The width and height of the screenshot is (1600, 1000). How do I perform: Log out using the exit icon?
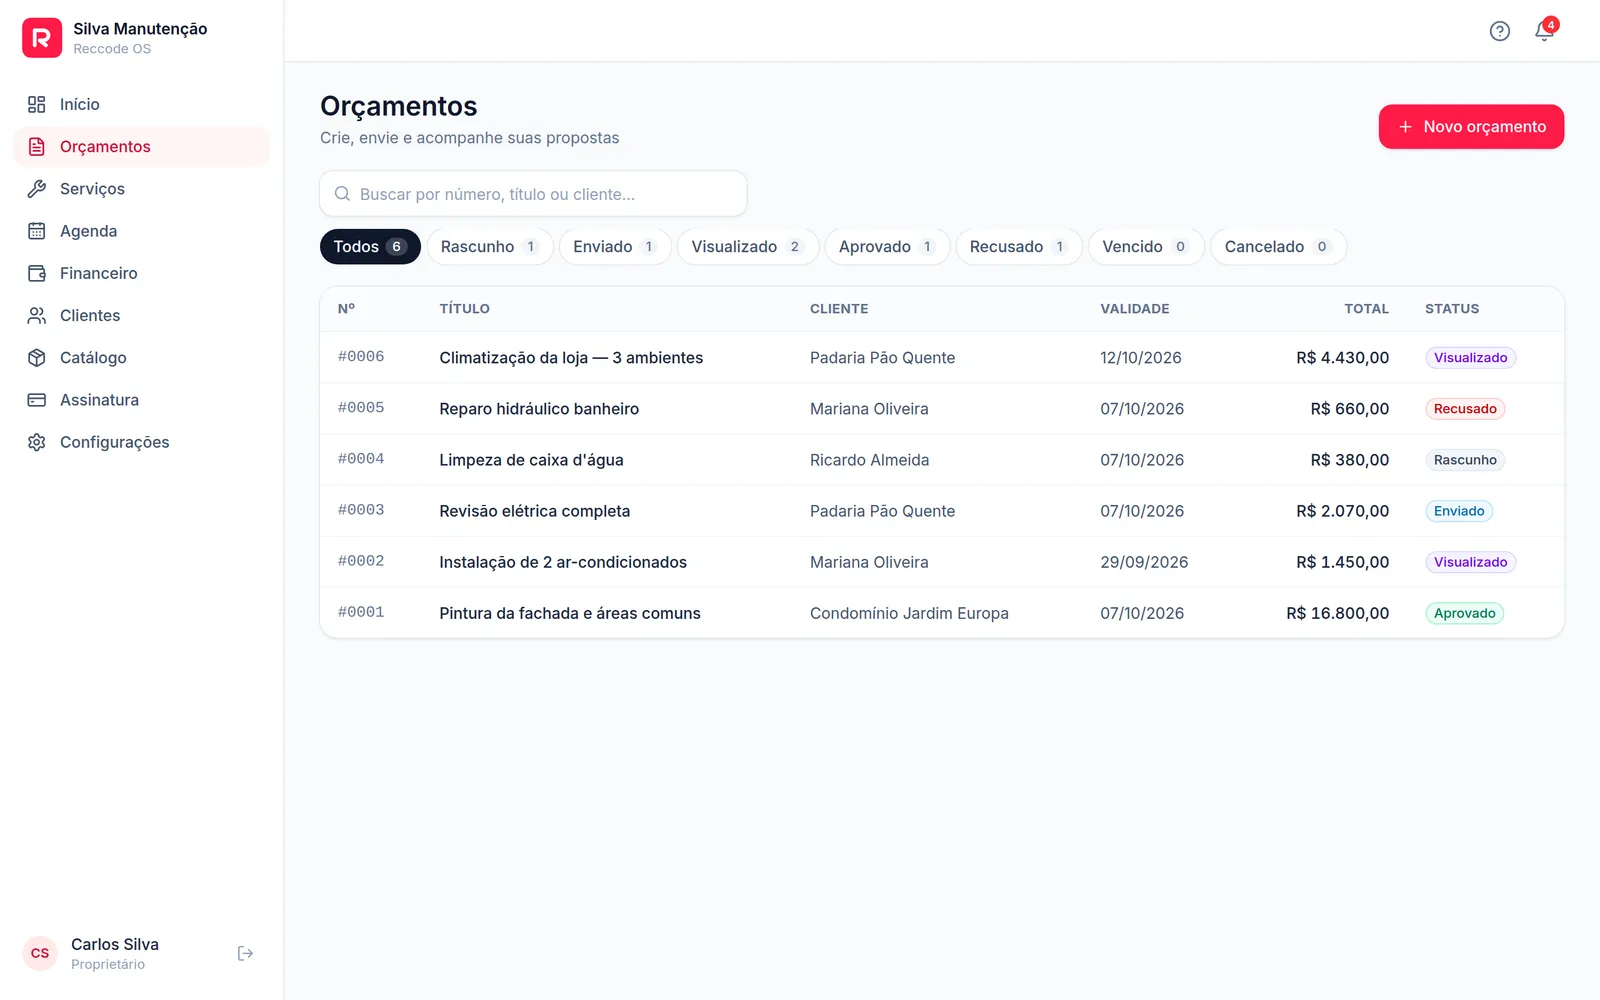(245, 953)
